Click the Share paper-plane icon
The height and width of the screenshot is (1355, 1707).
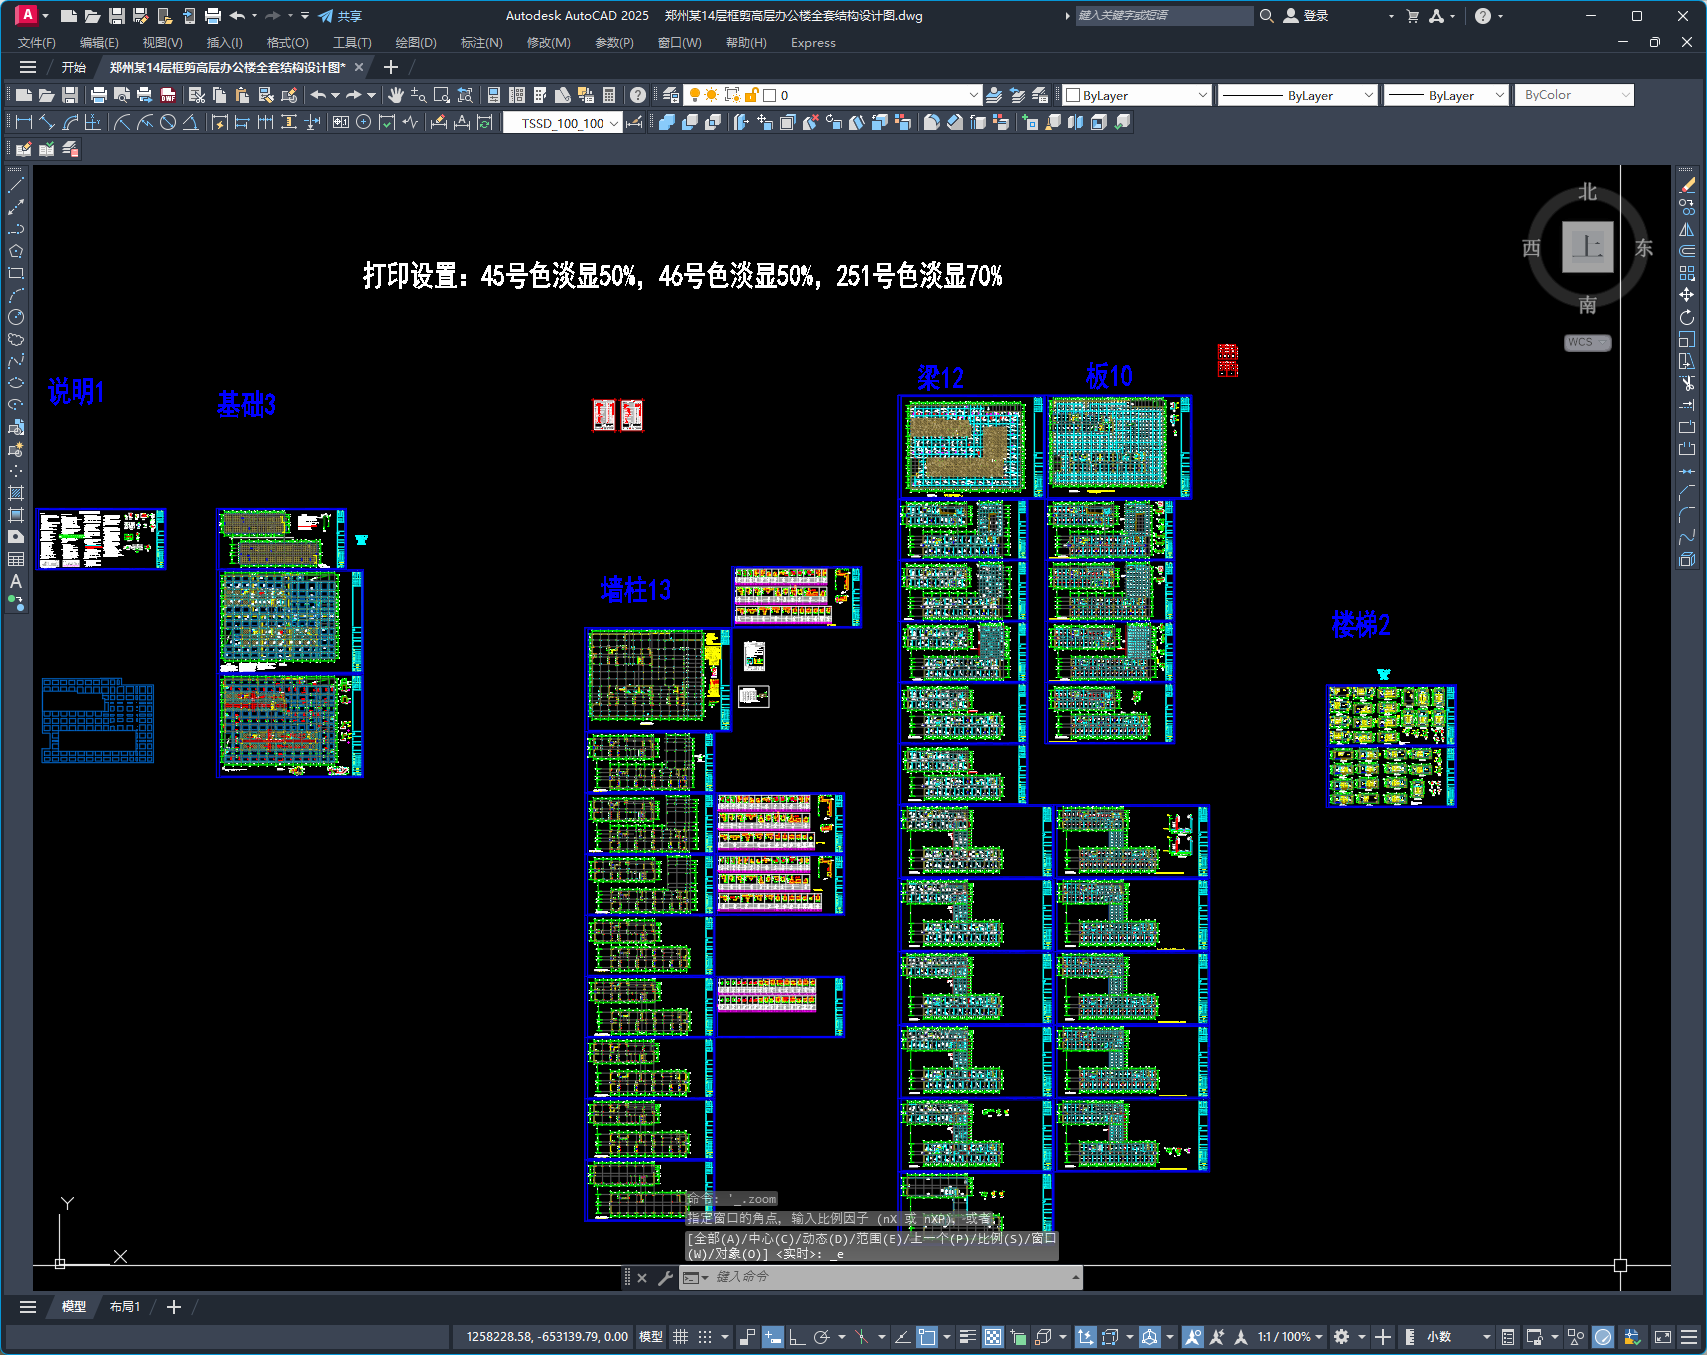click(x=326, y=16)
